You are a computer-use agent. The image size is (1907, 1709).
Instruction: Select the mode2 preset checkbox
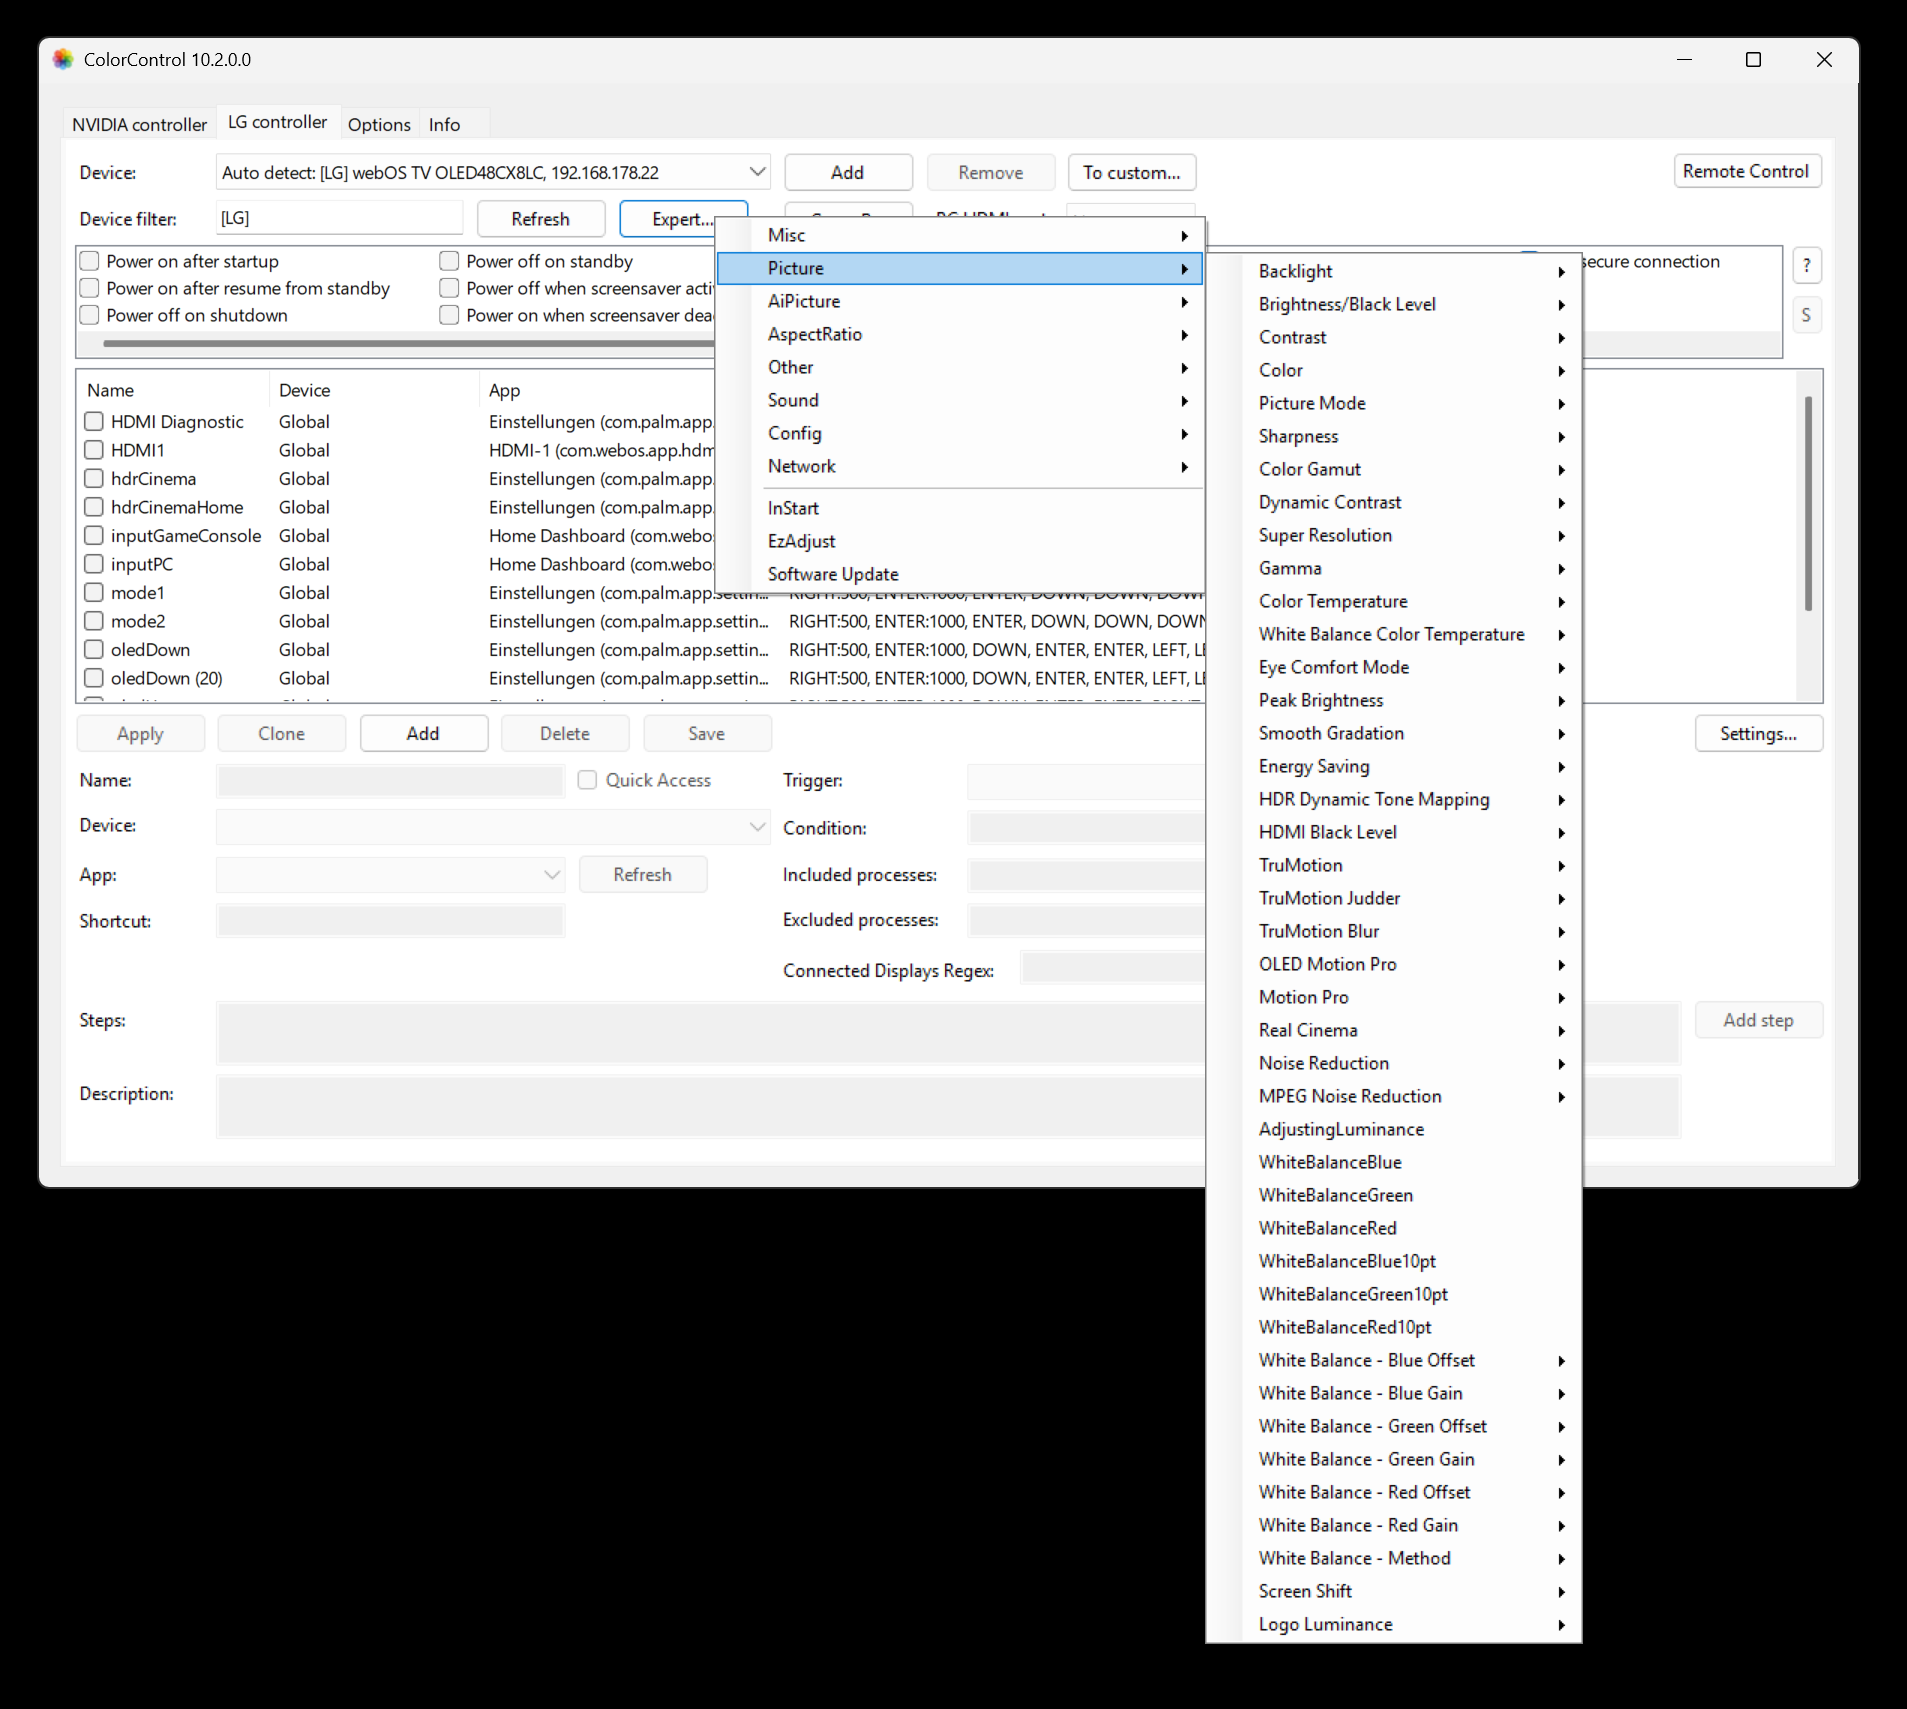94,621
